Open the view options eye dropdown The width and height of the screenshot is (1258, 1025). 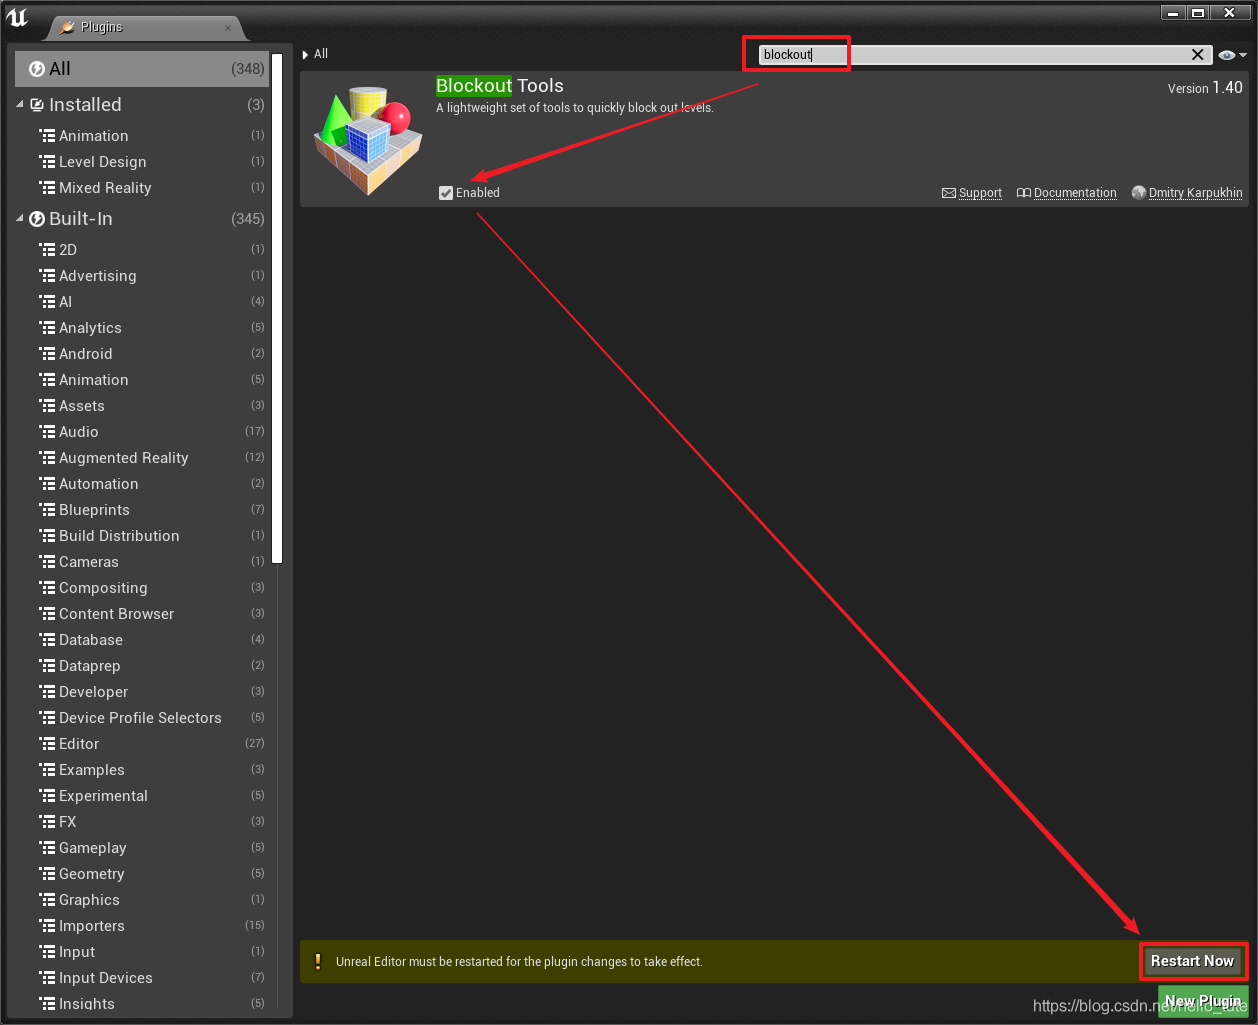(1232, 55)
